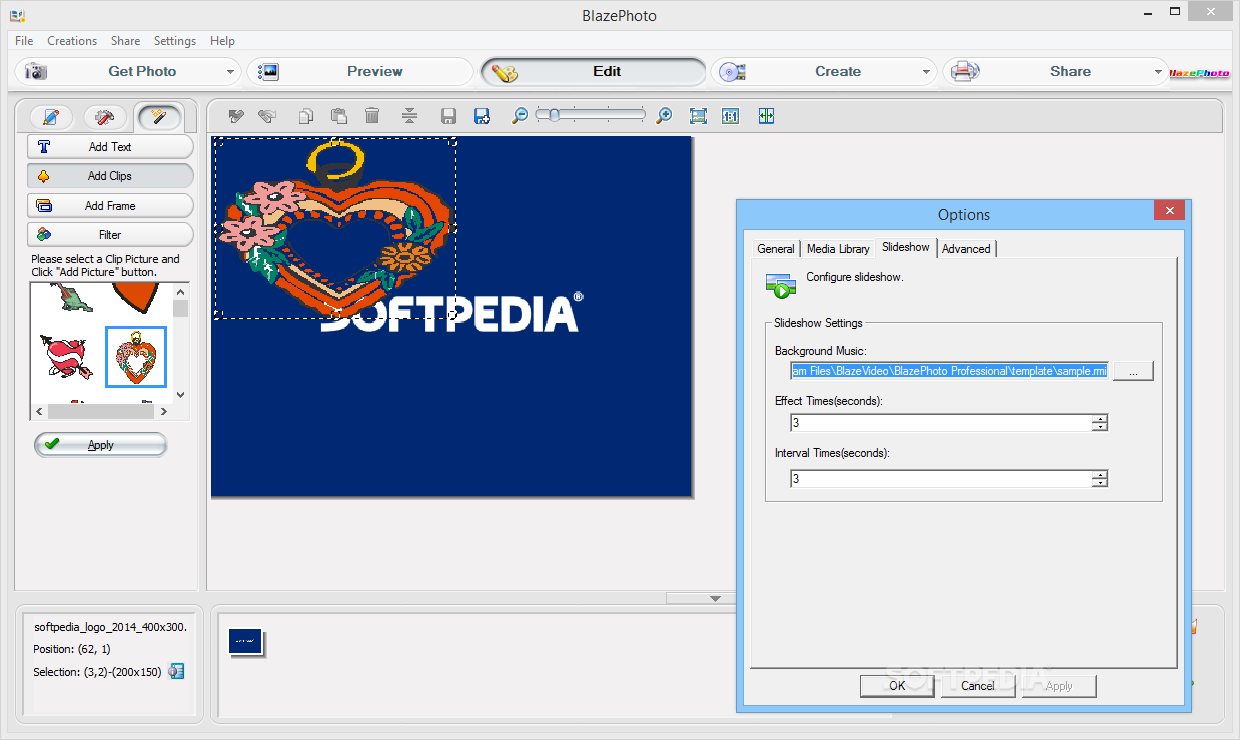1240x740 pixels.
Task: Click the Add Frame button
Action: tap(110, 206)
